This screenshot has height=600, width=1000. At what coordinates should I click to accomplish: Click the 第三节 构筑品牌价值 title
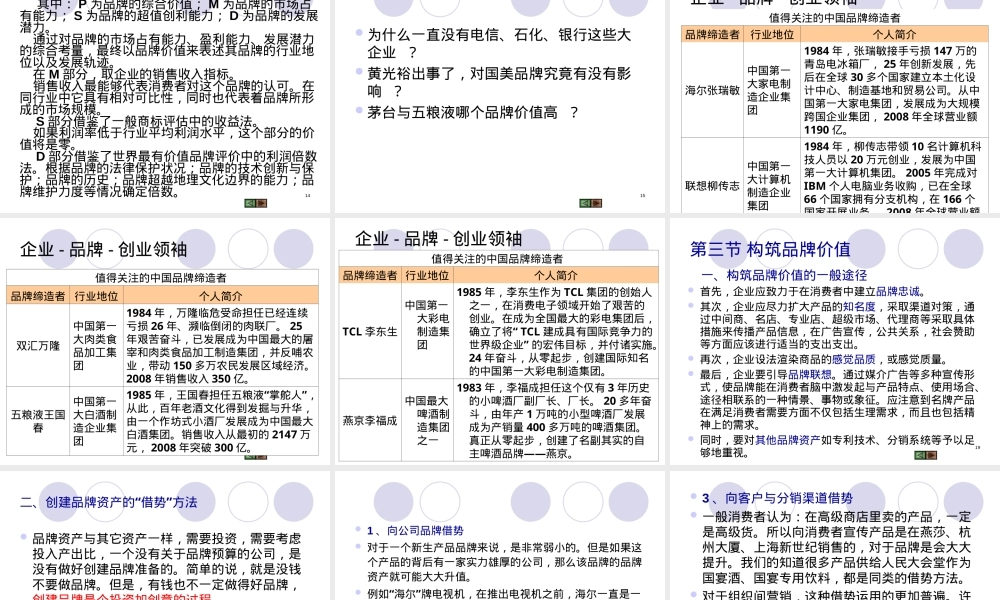pos(770,249)
